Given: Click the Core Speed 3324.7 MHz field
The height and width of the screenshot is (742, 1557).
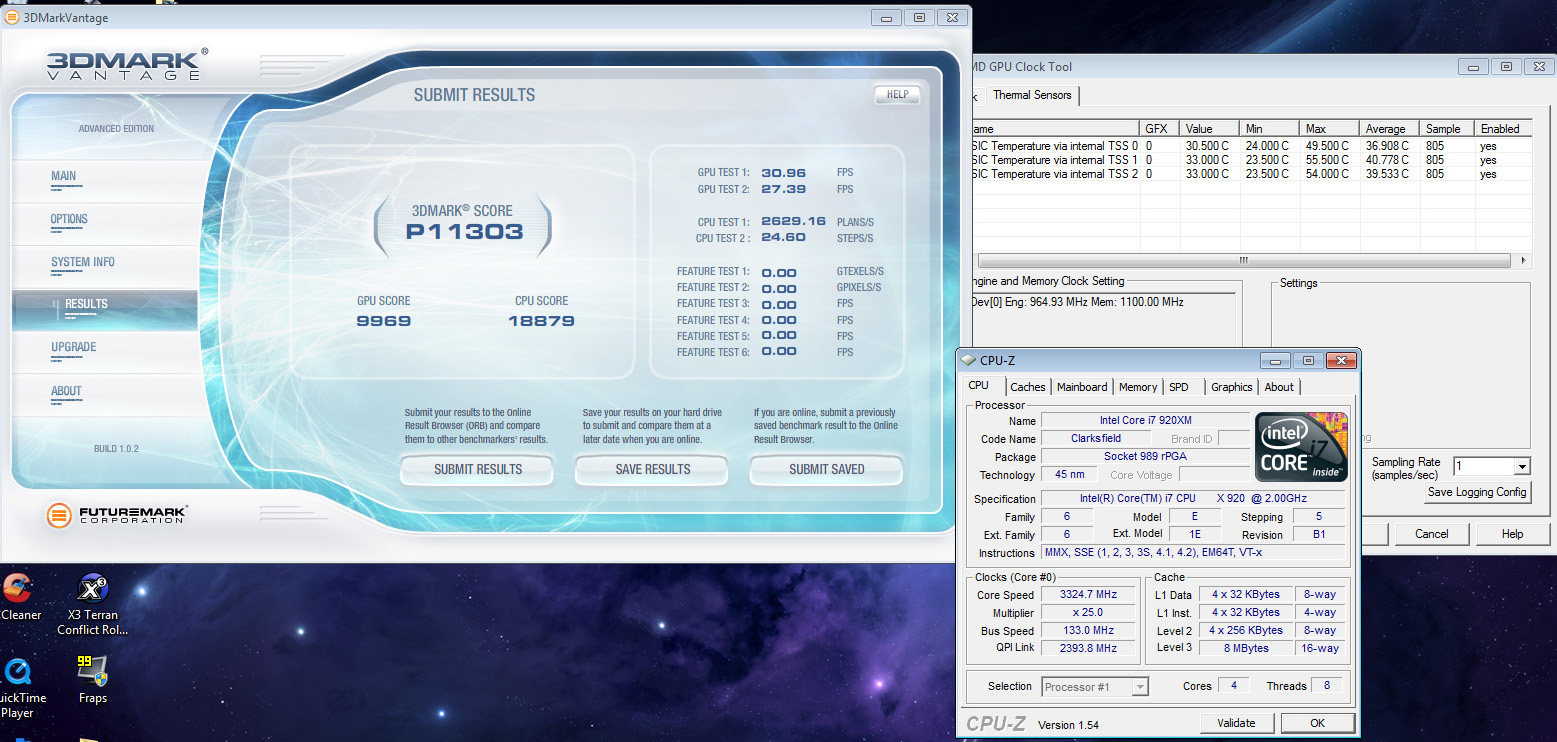Looking at the screenshot, I should coord(1088,595).
